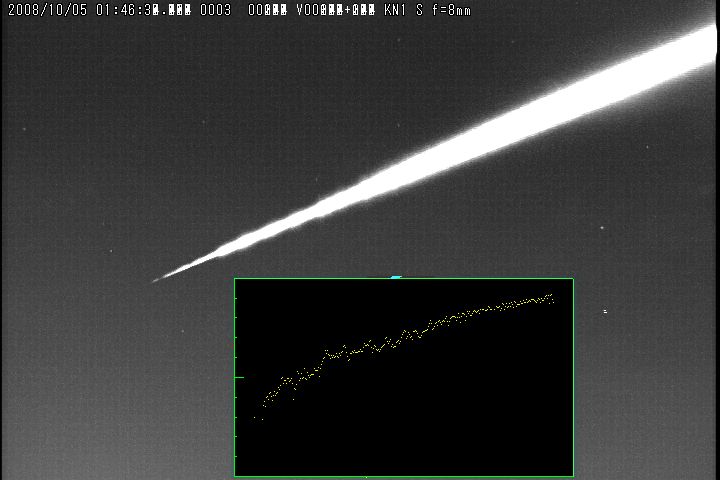Click the last data point of light curve

(552, 294)
